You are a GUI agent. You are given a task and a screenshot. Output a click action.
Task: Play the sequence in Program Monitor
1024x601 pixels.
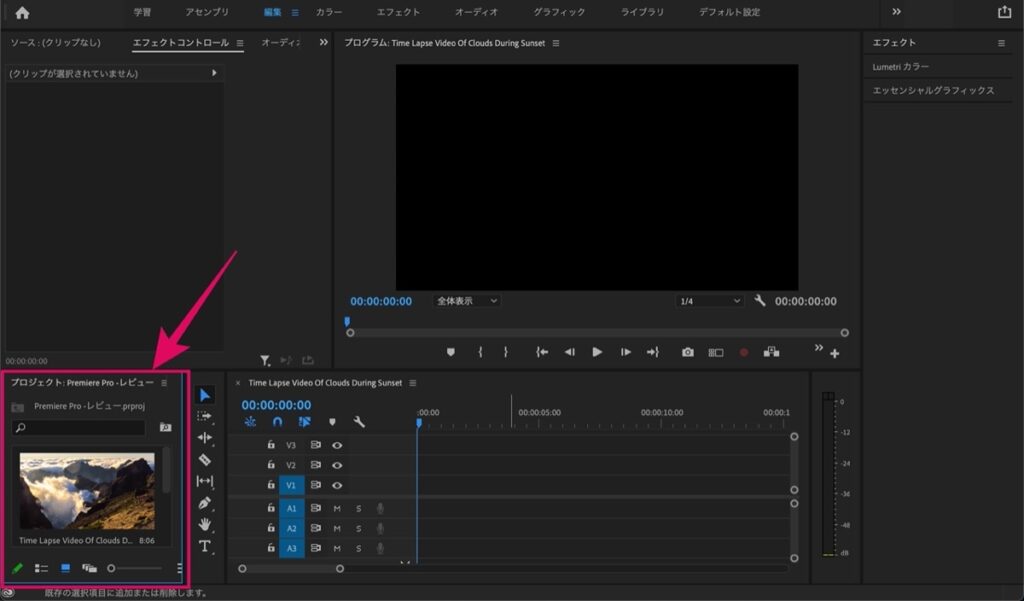pos(597,352)
